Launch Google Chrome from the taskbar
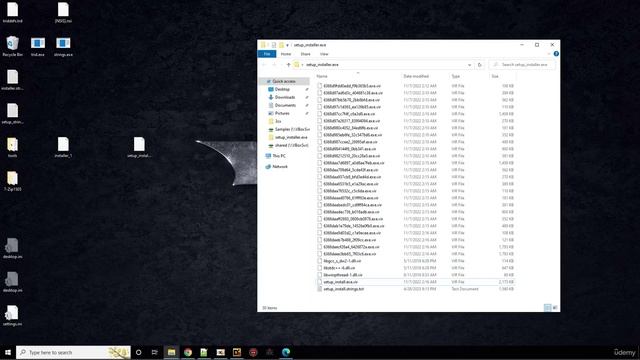 point(188,352)
